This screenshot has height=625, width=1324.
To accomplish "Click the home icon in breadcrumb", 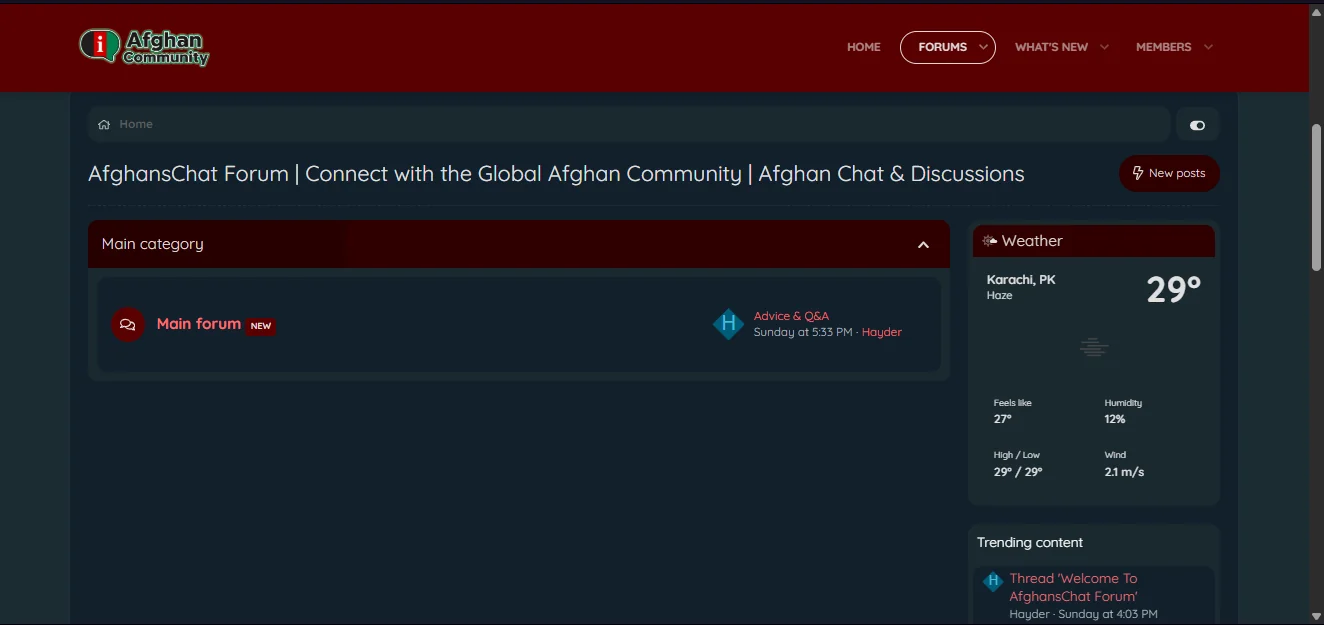I will [104, 125].
